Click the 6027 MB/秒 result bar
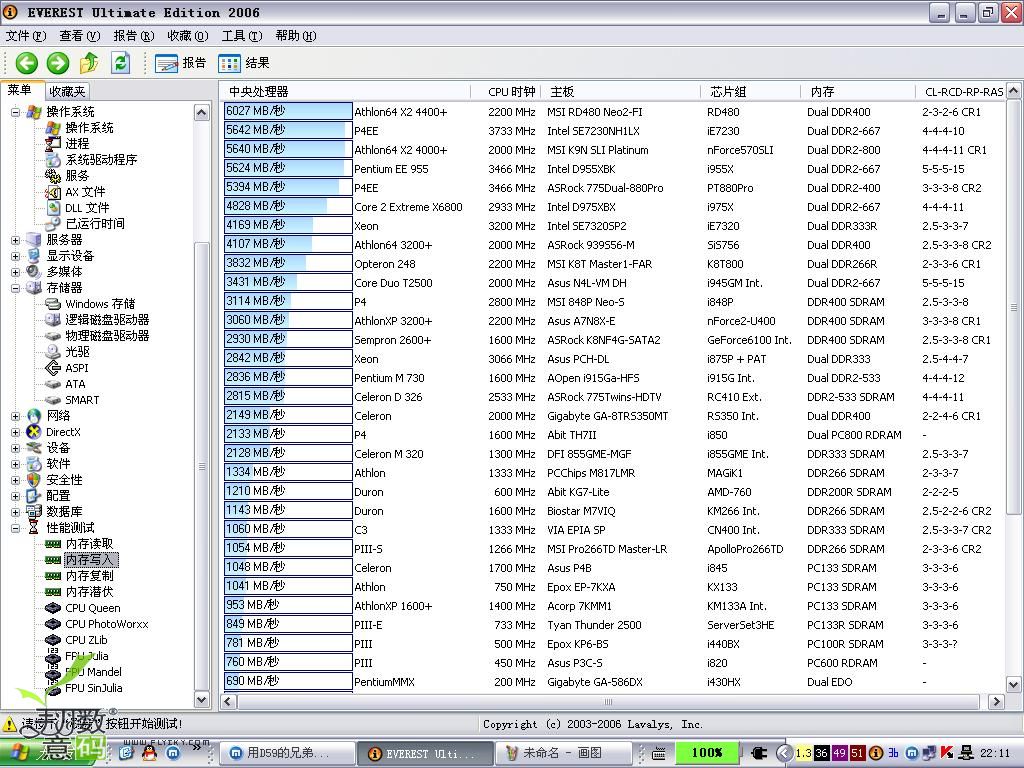 click(x=288, y=112)
